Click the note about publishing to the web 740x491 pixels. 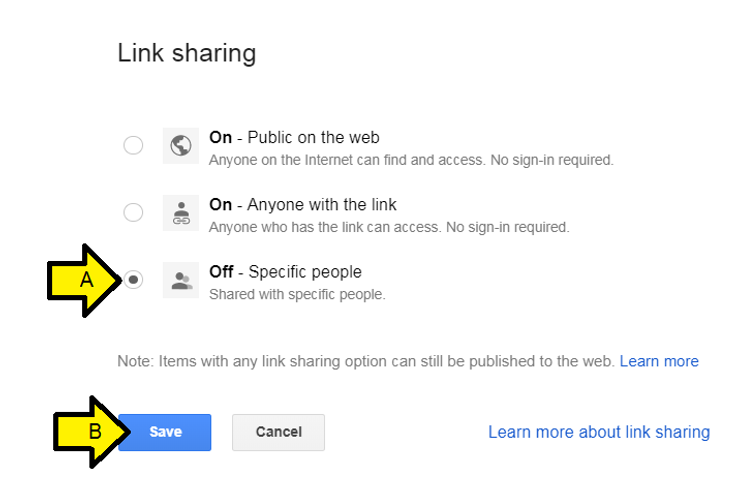point(366,361)
